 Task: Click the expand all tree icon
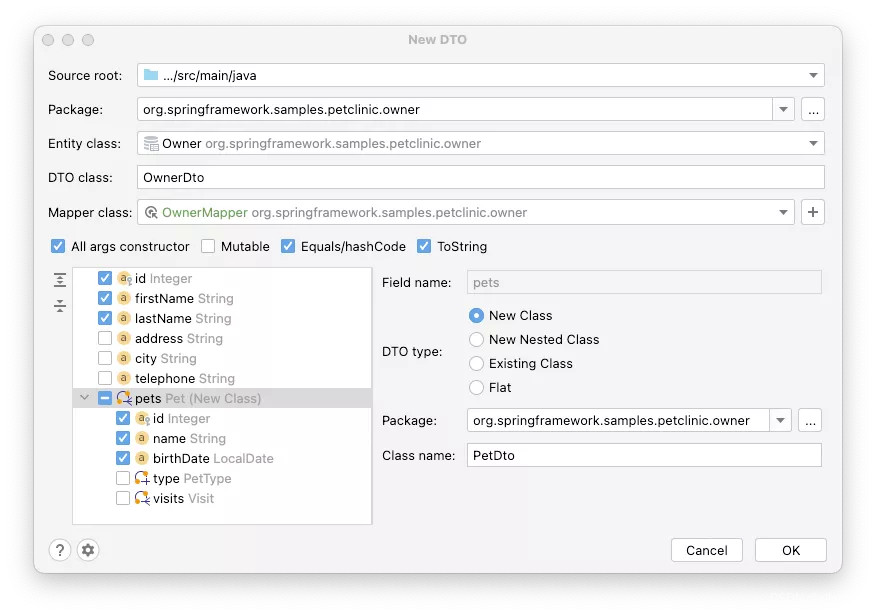[x=60, y=280]
